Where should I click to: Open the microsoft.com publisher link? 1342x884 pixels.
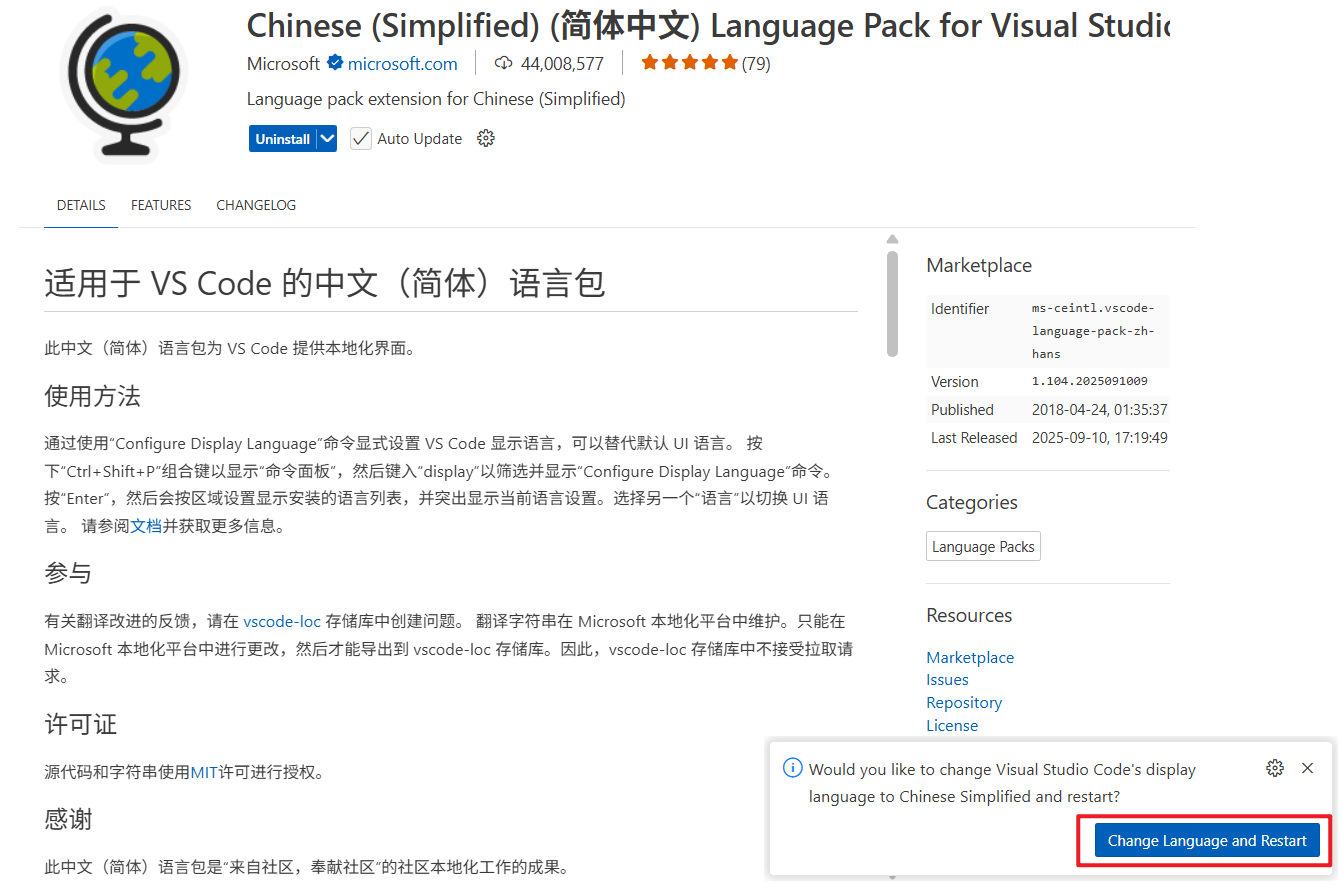pos(403,63)
